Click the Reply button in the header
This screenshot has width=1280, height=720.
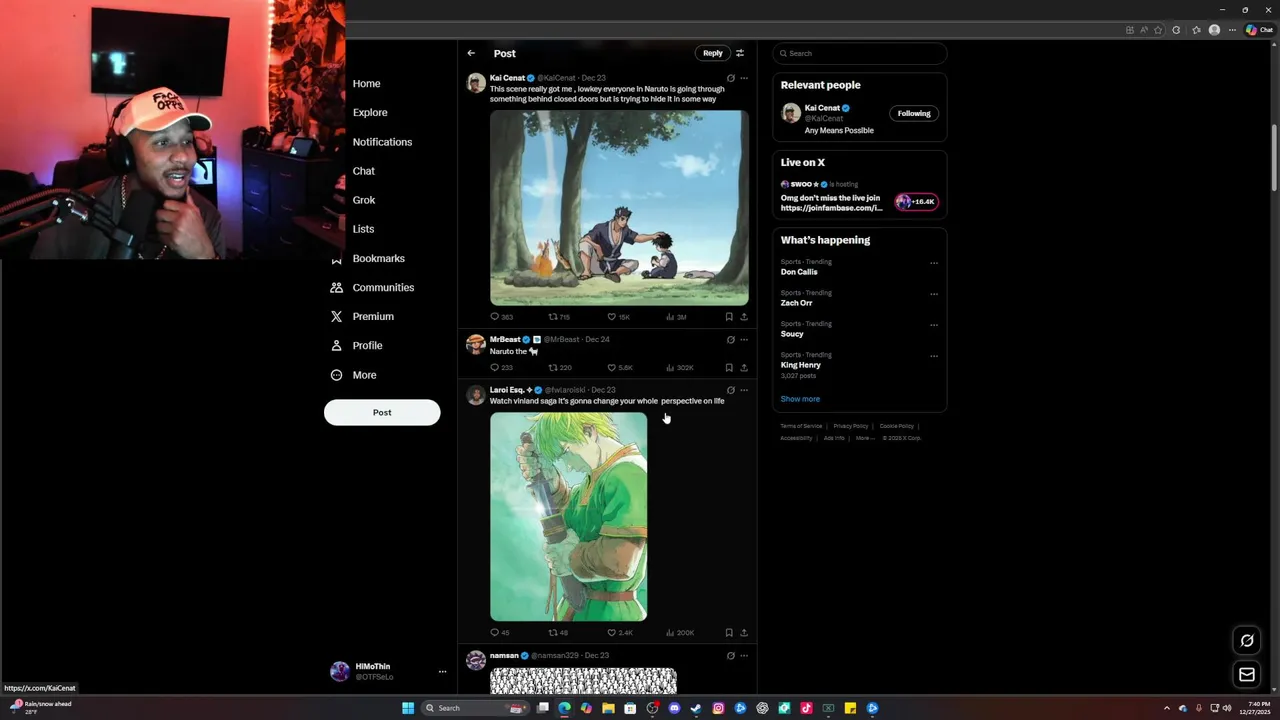tap(712, 53)
